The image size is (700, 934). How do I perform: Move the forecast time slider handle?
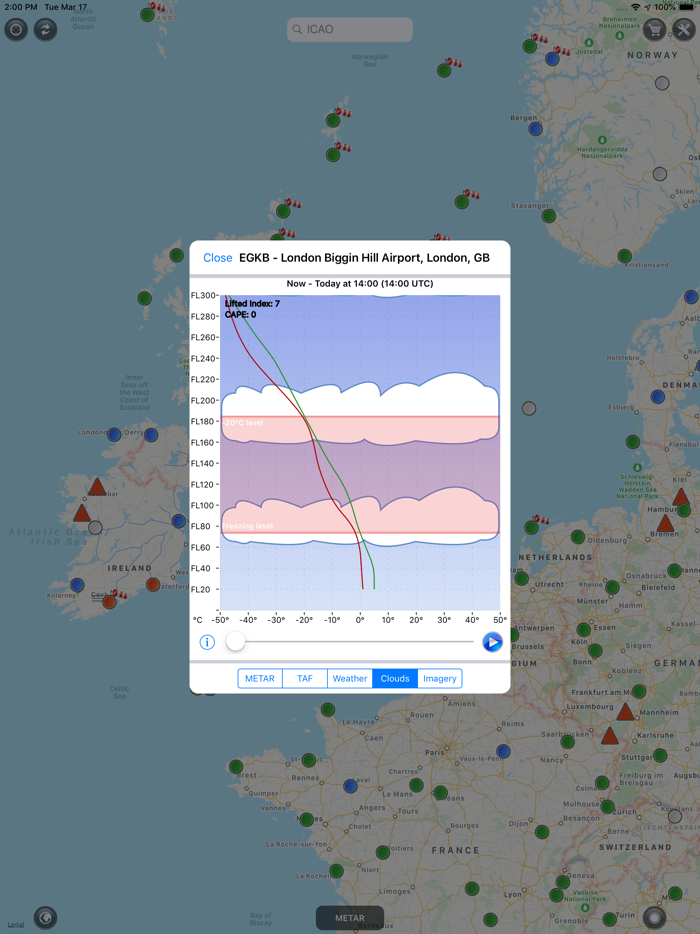tap(235, 642)
